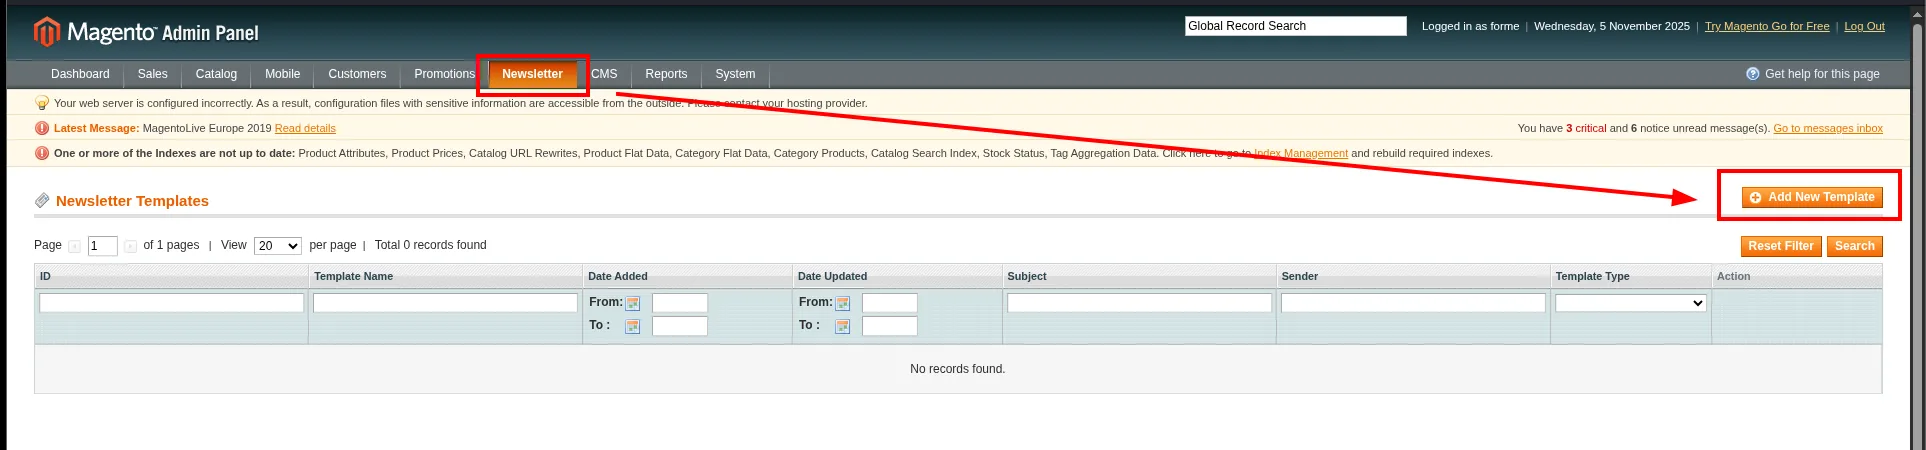Focus the Global Record Search field

[x=1296, y=26]
